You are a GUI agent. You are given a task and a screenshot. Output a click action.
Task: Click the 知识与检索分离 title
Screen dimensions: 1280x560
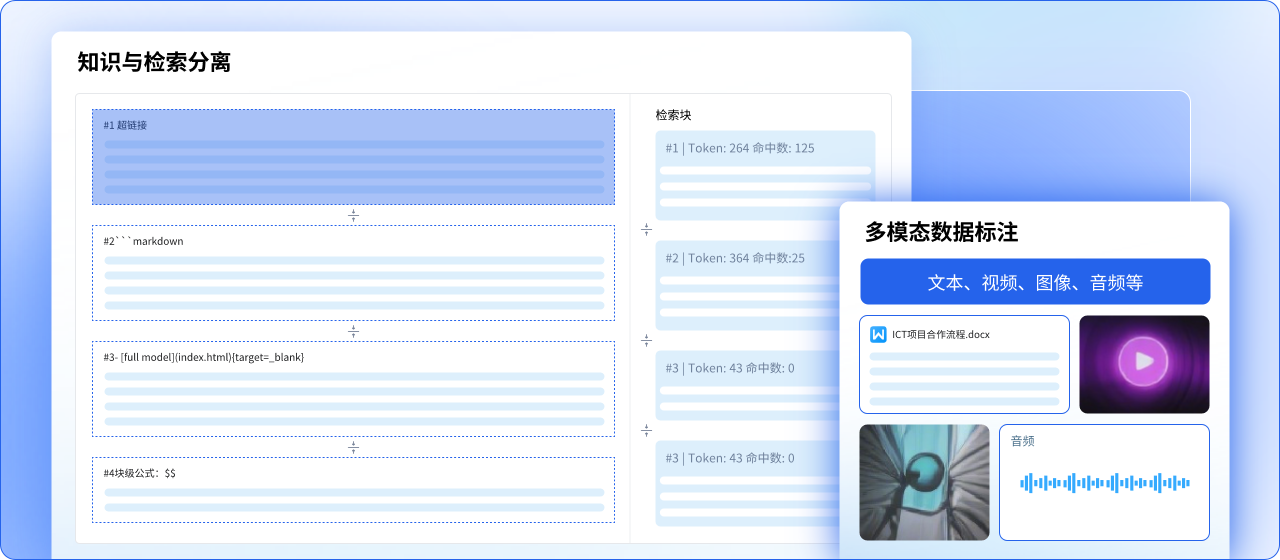click(x=154, y=62)
